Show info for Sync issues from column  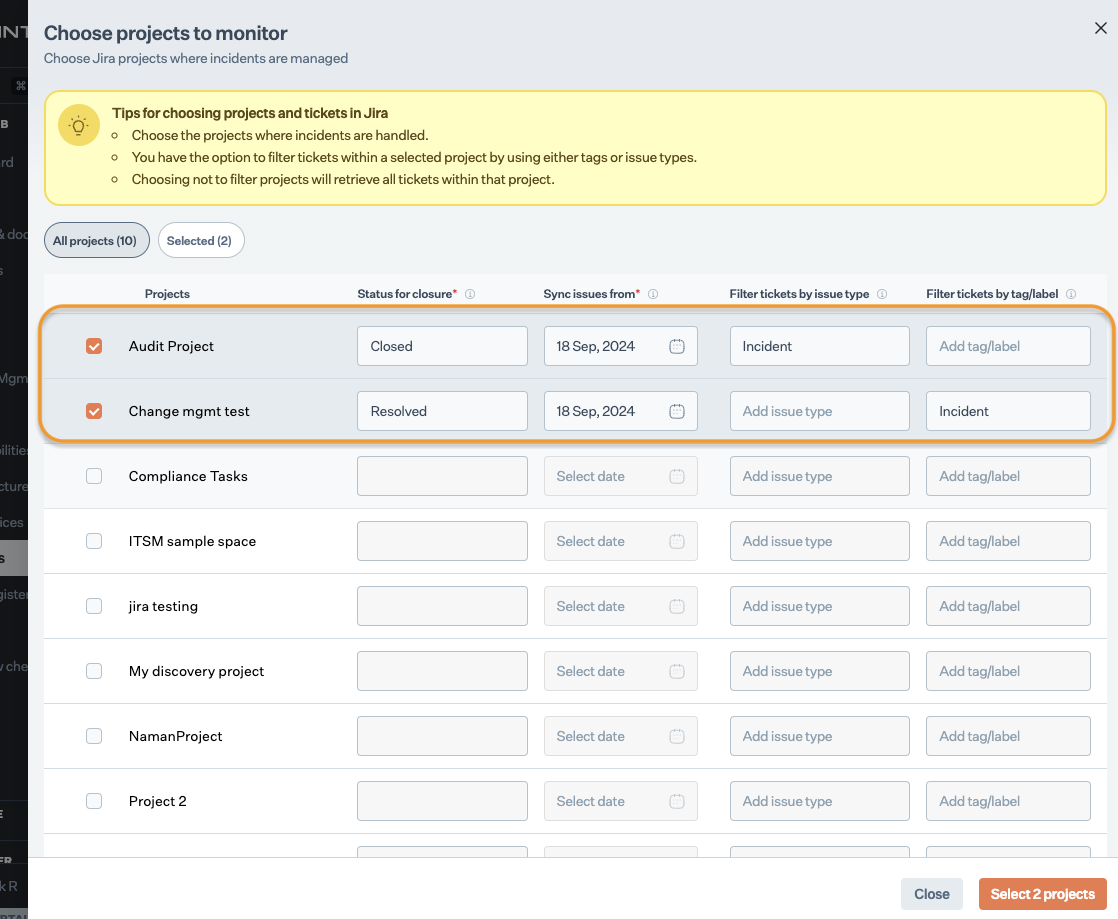coord(652,294)
